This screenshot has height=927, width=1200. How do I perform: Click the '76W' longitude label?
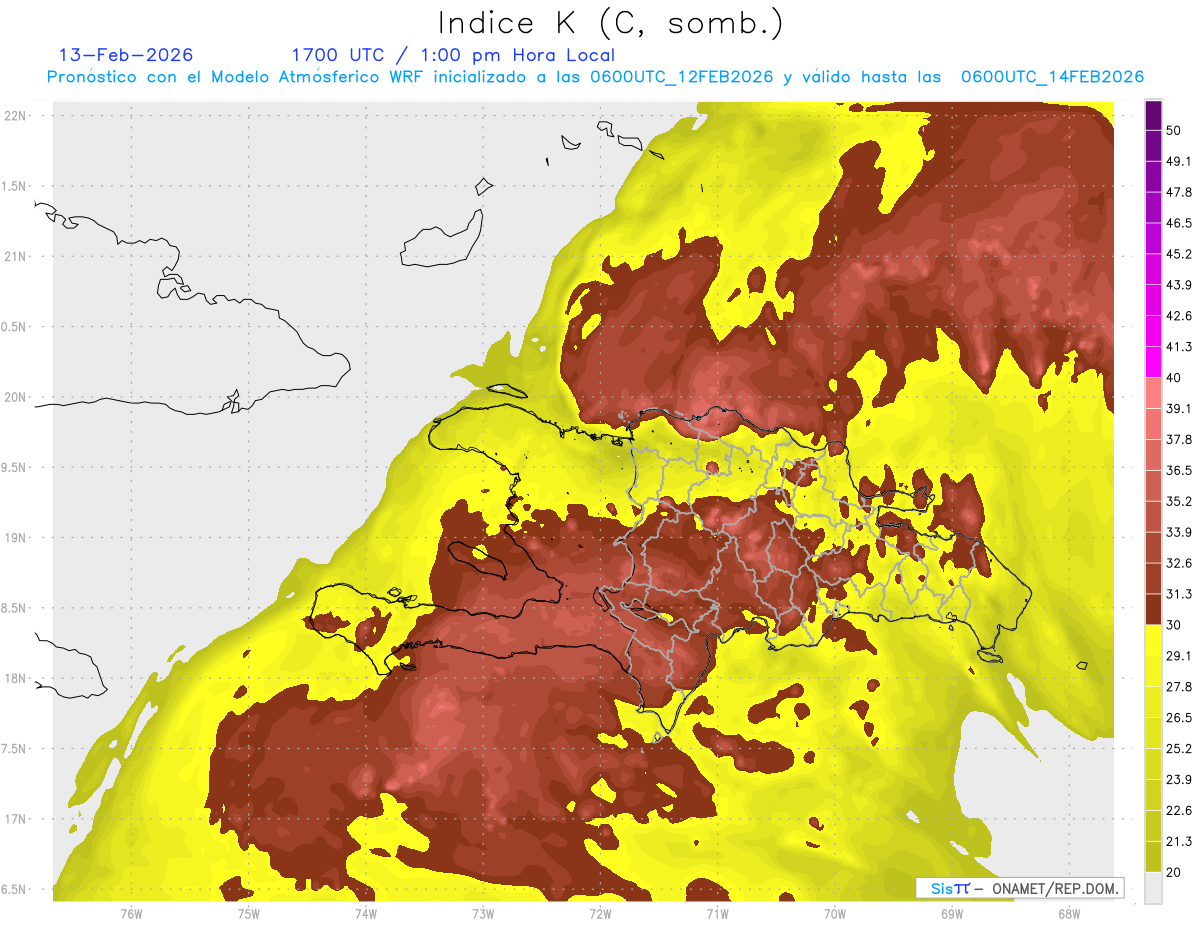(x=131, y=913)
